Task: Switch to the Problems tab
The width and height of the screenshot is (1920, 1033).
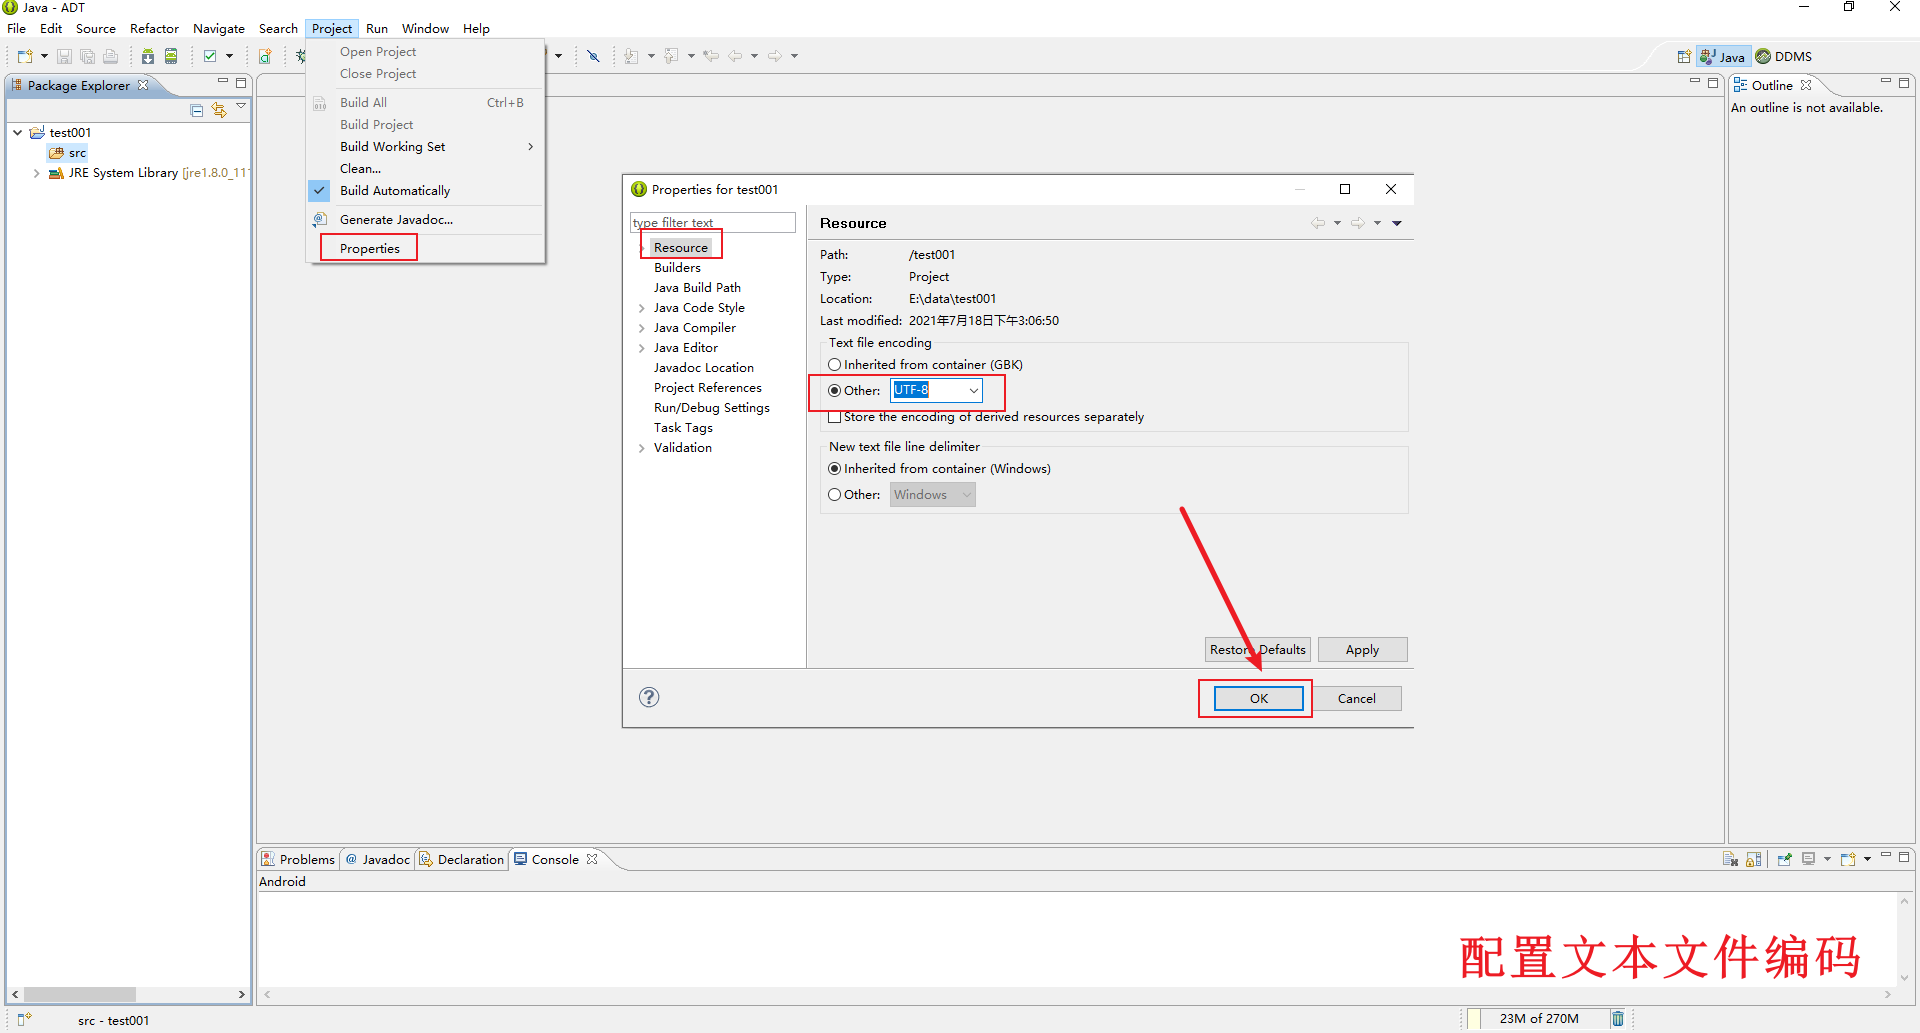Action: 298,859
